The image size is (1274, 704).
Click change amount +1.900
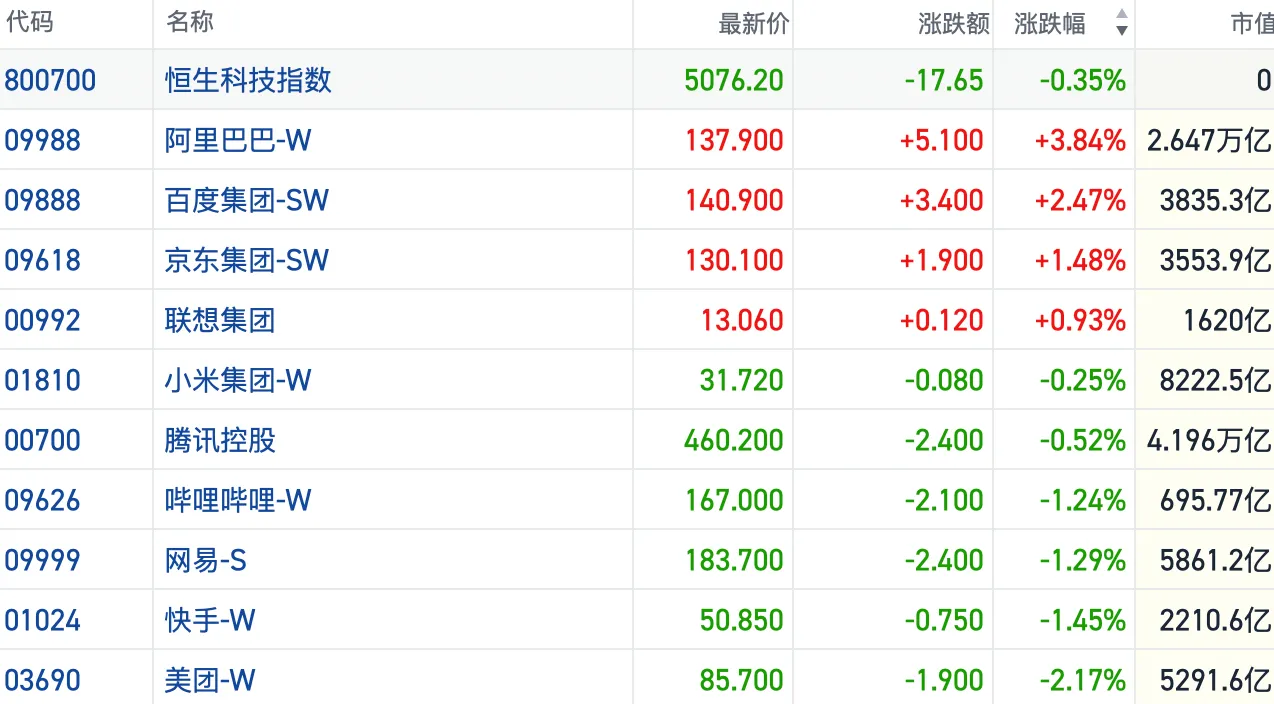coord(942,260)
